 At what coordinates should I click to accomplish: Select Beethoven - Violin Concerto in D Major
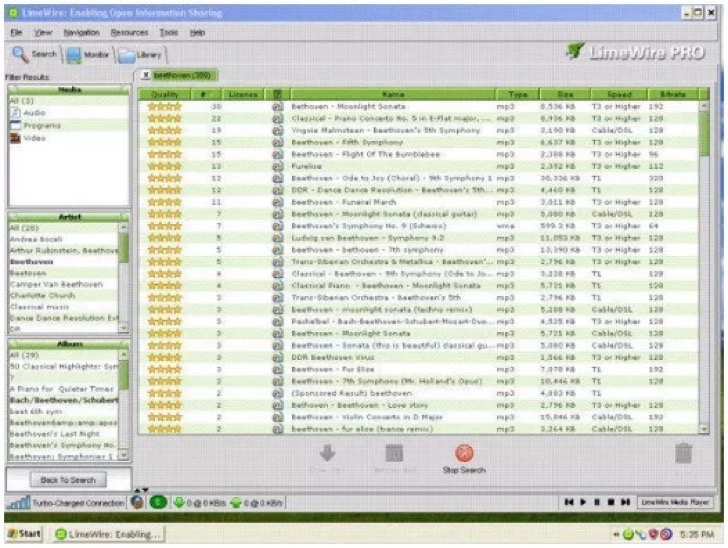[x=418, y=417]
